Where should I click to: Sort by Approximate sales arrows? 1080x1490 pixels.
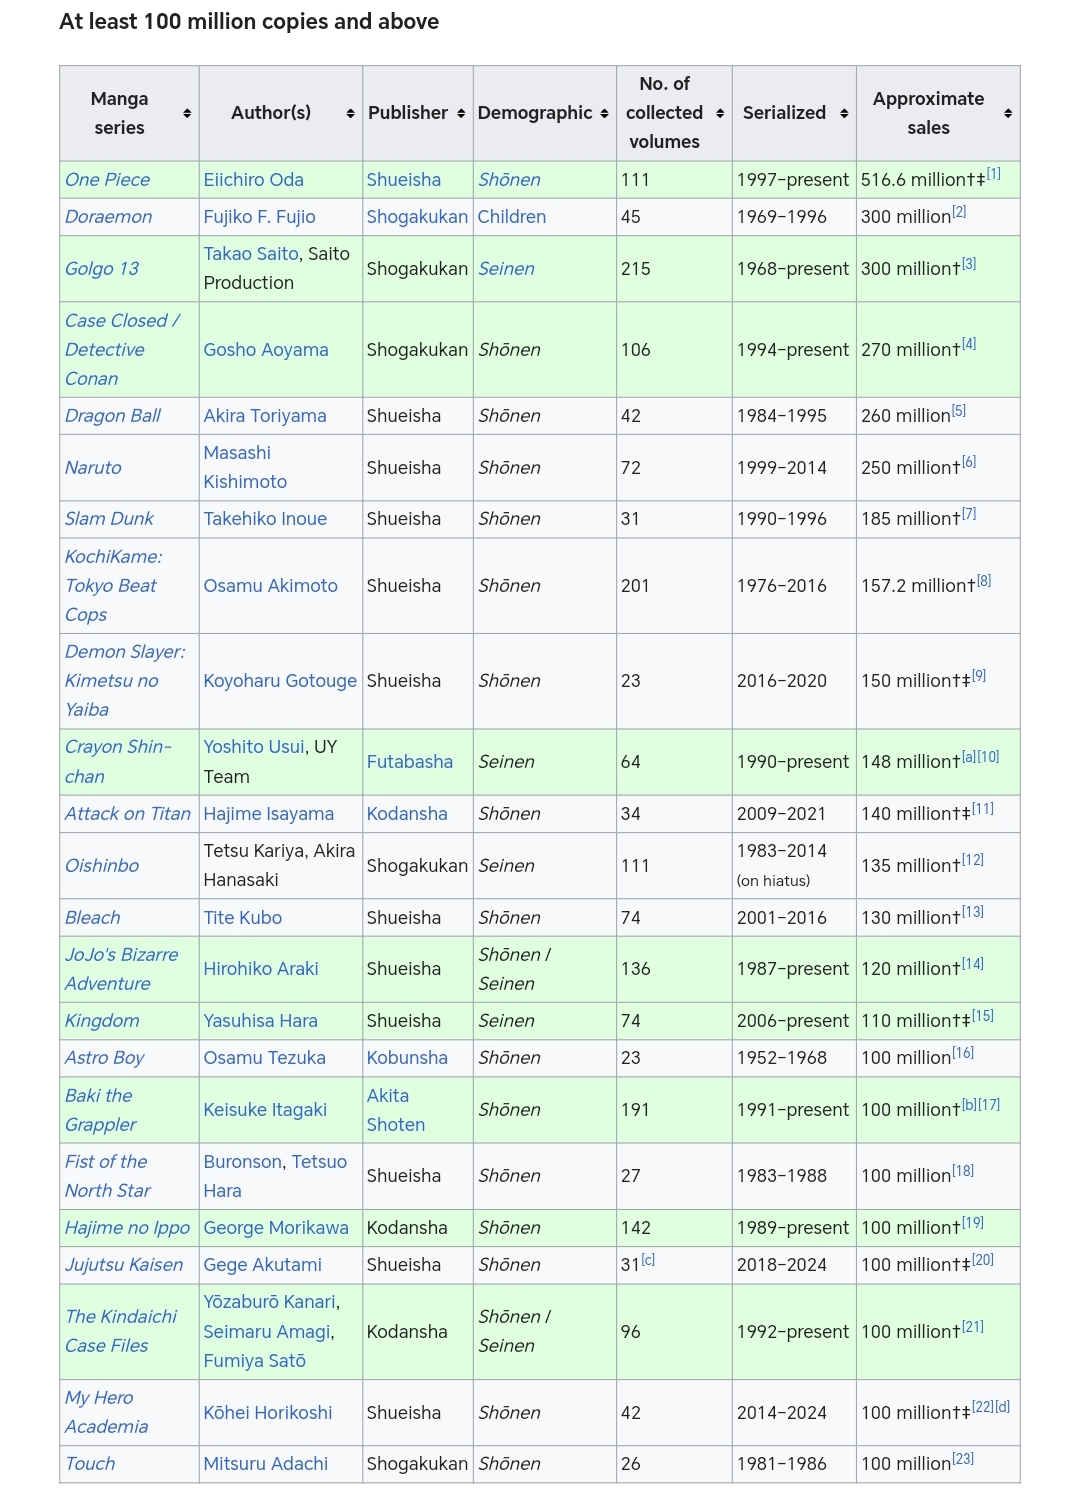[1008, 114]
